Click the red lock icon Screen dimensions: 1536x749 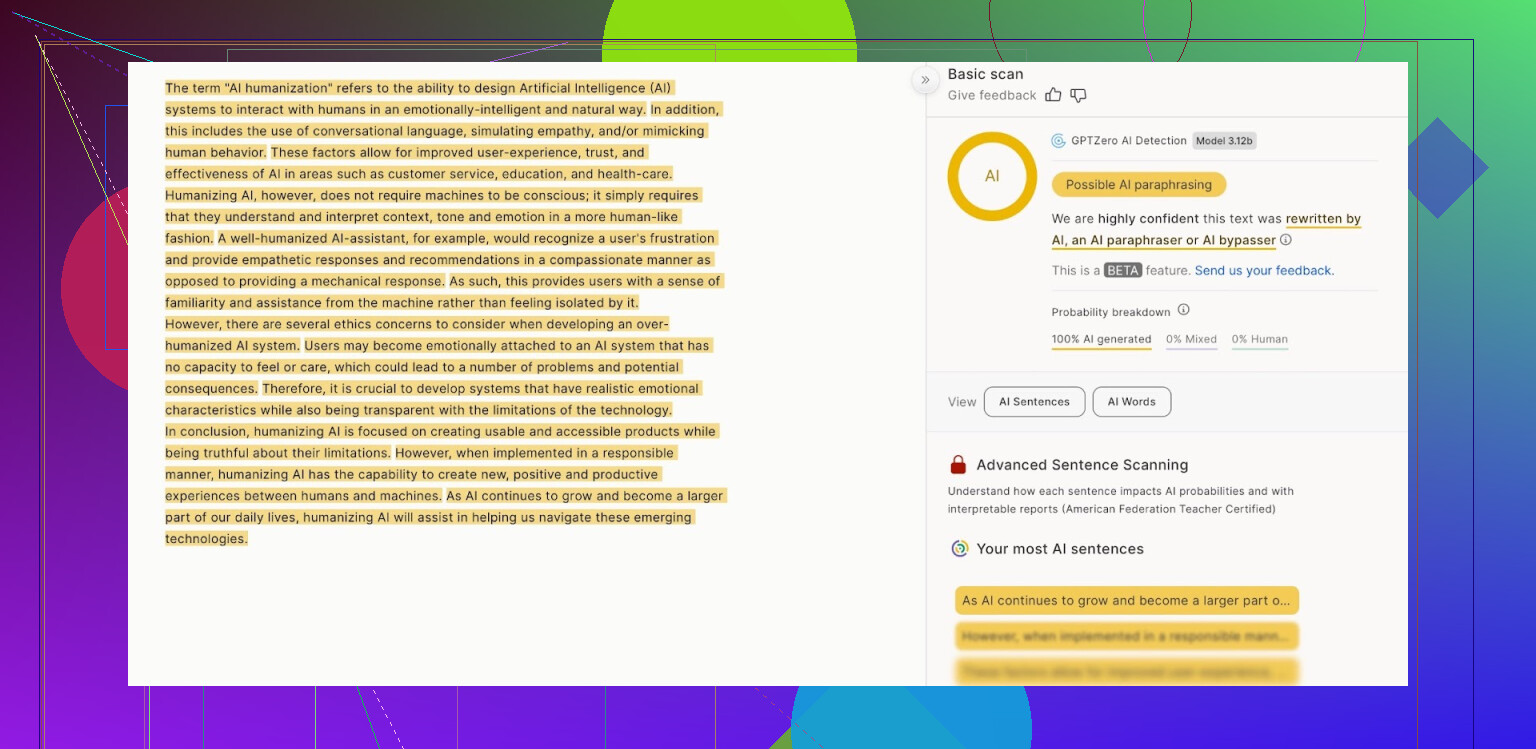point(958,465)
